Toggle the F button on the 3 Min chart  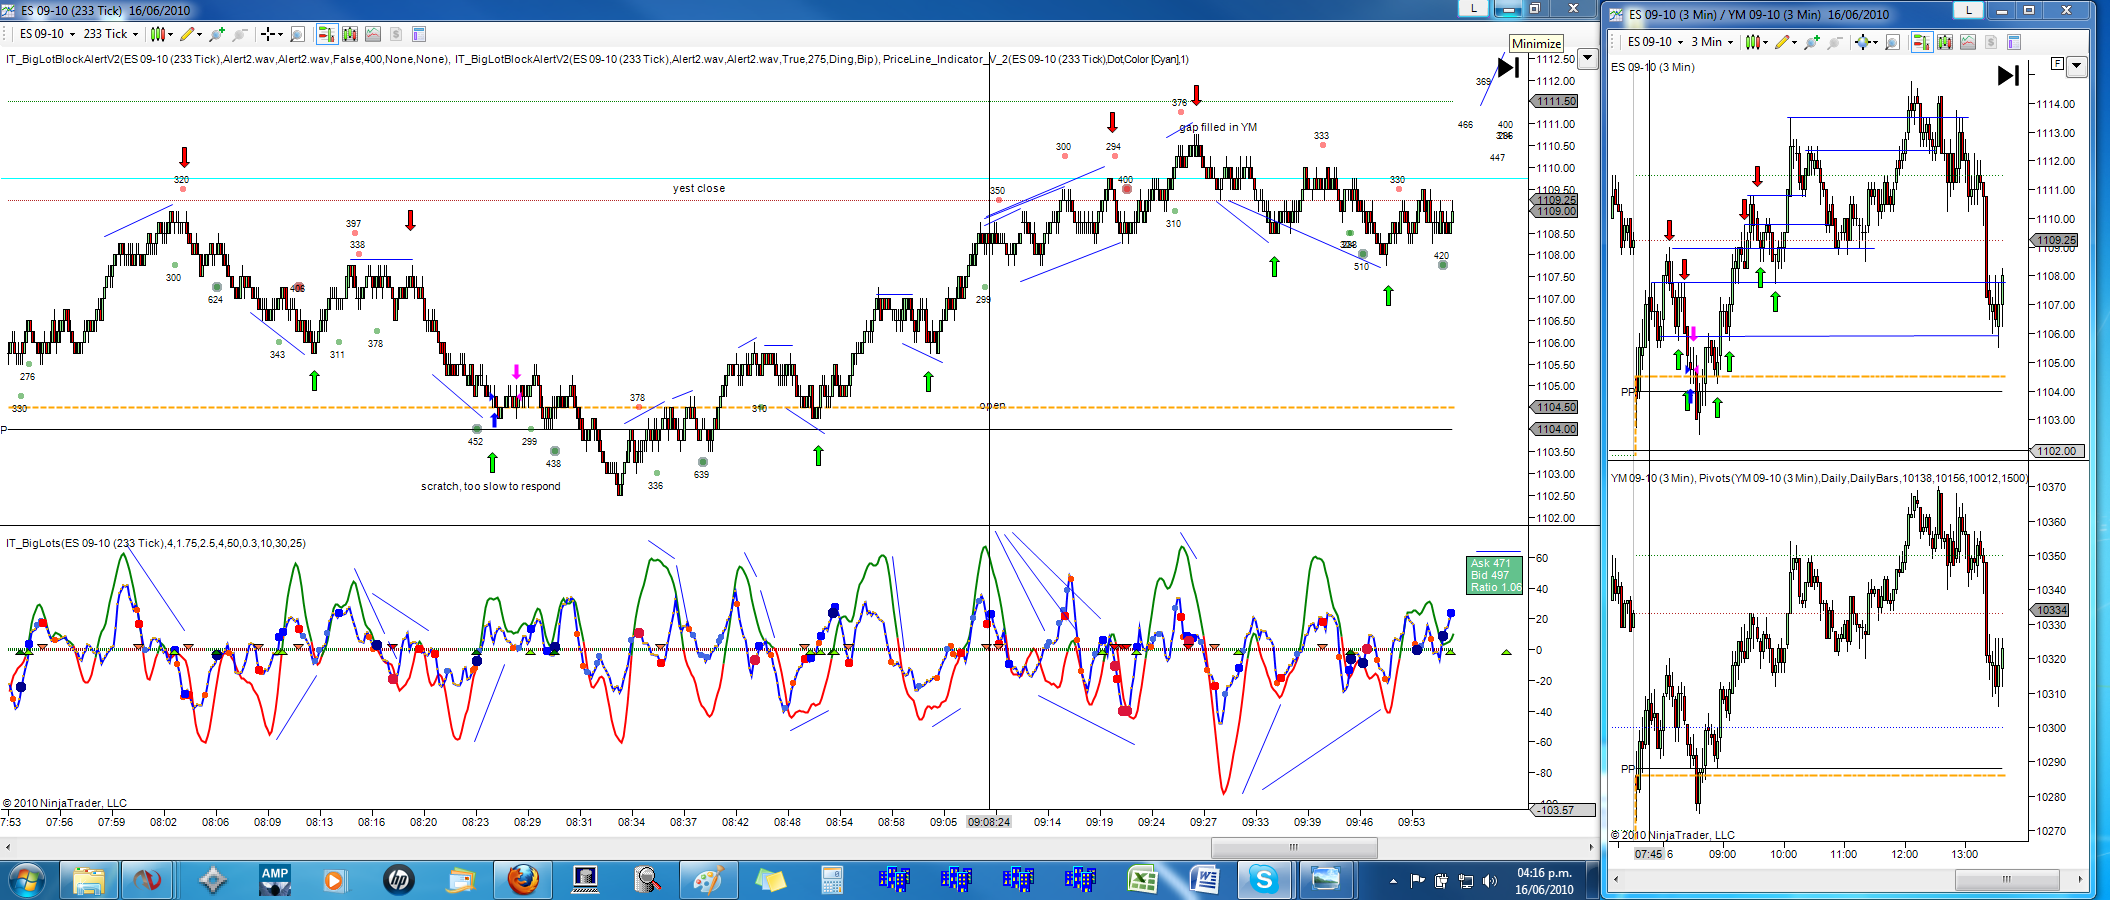[x=2057, y=64]
